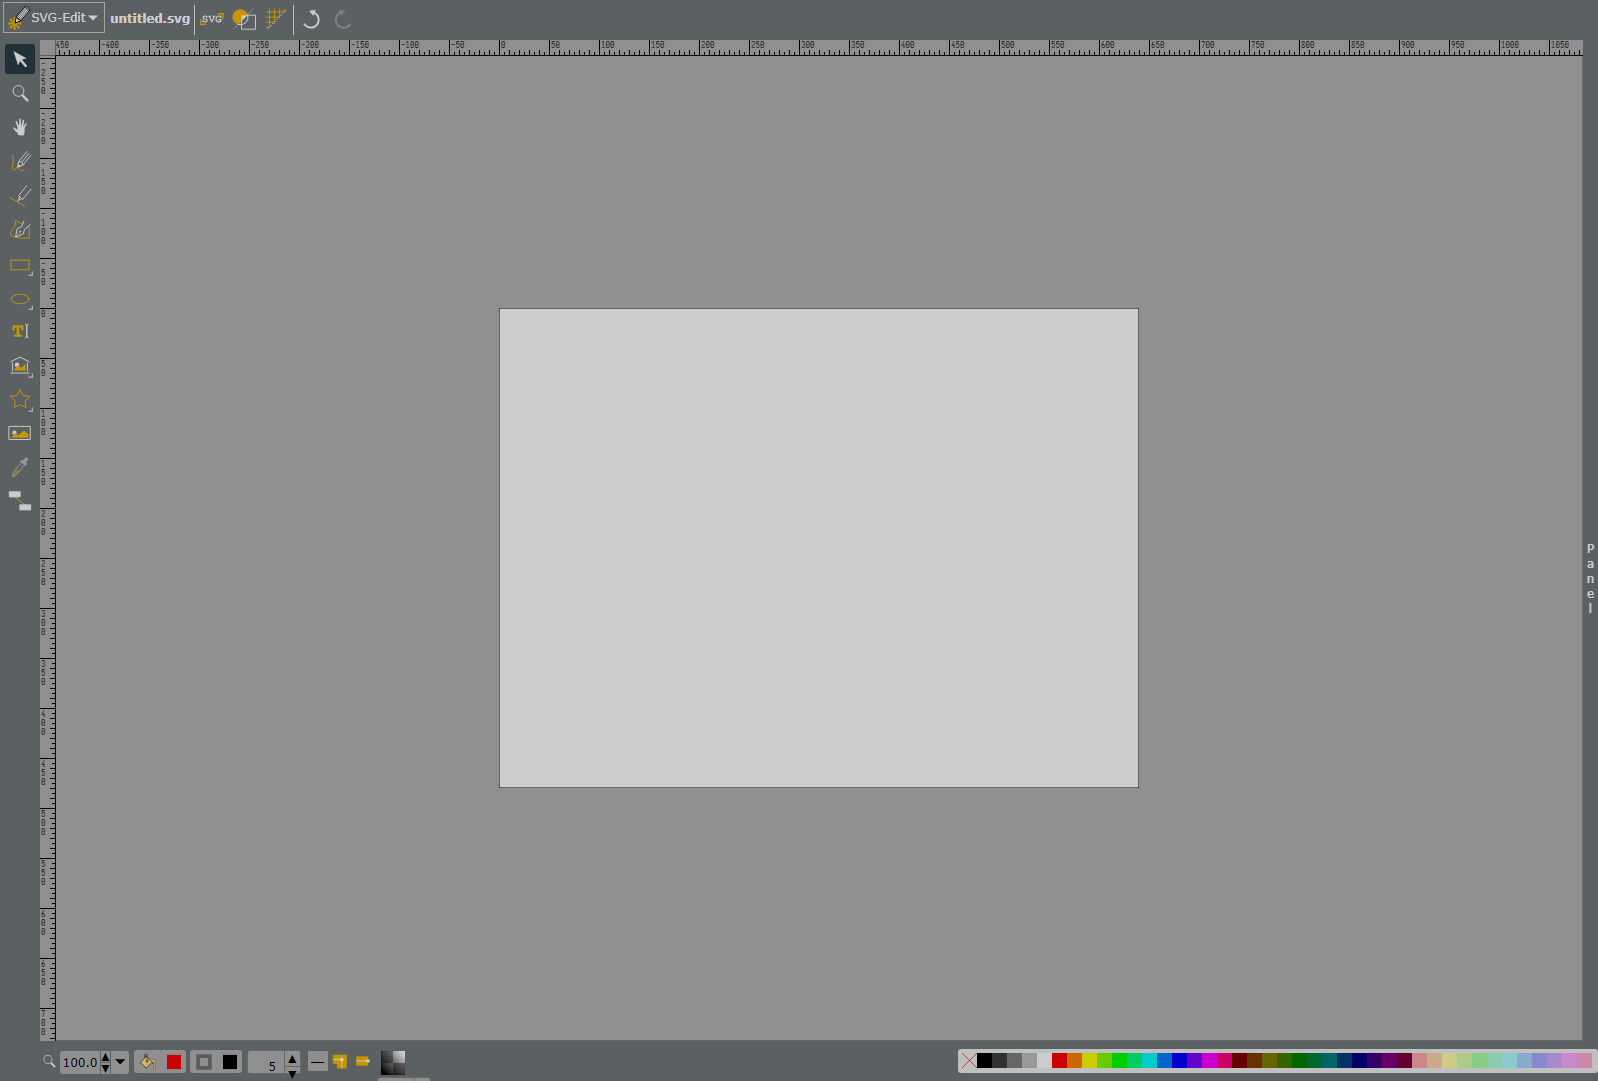Open the SVG source editor
Screen dimensions: 1598x1081
211,18
